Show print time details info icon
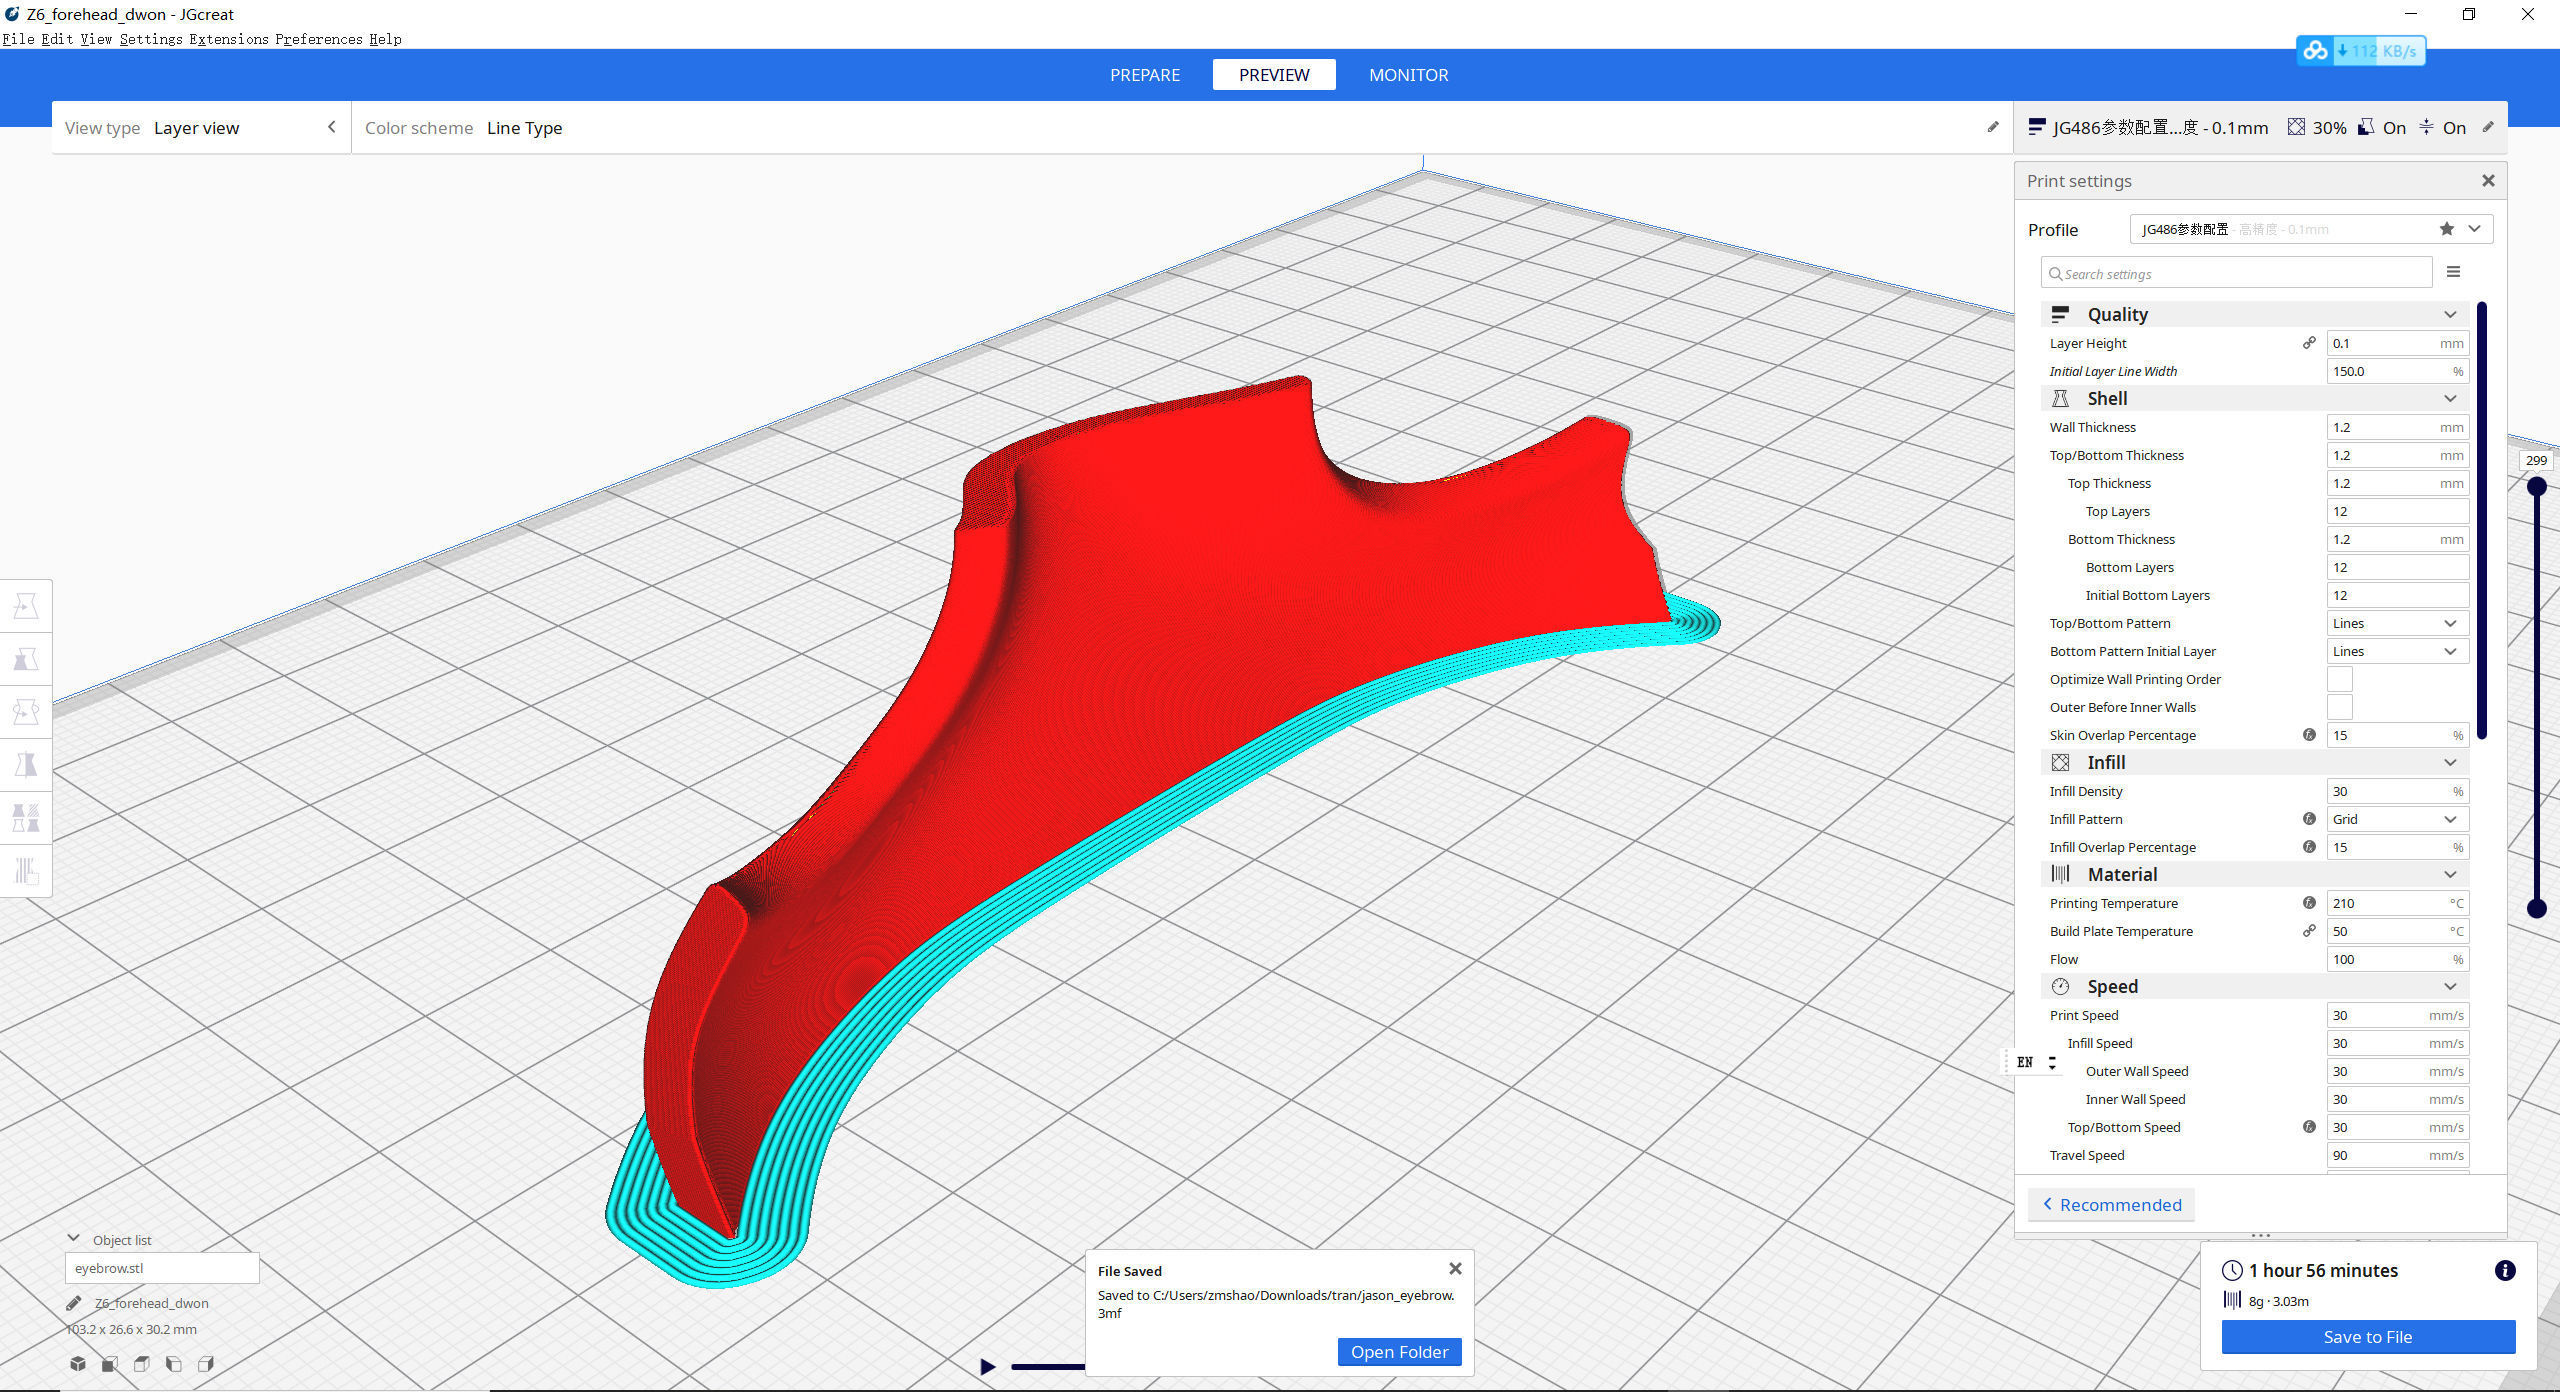 tap(2504, 1270)
